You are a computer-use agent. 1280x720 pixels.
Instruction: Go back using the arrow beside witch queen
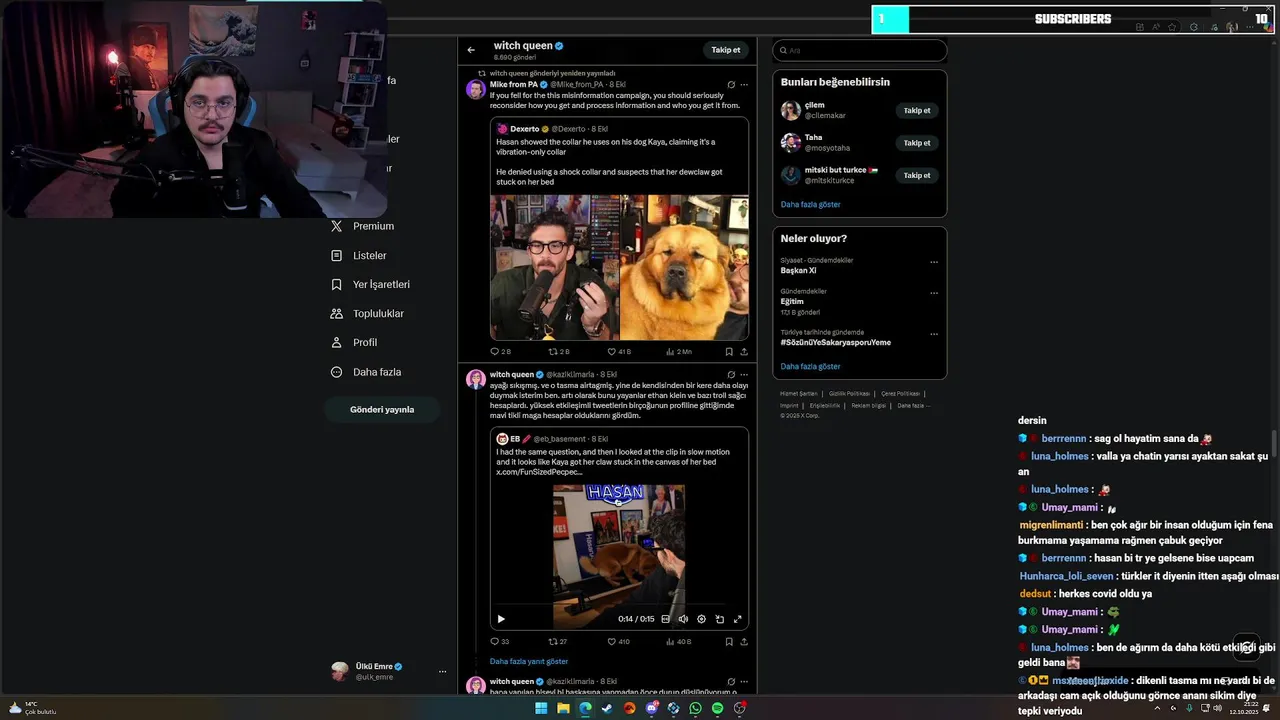[x=471, y=50]
